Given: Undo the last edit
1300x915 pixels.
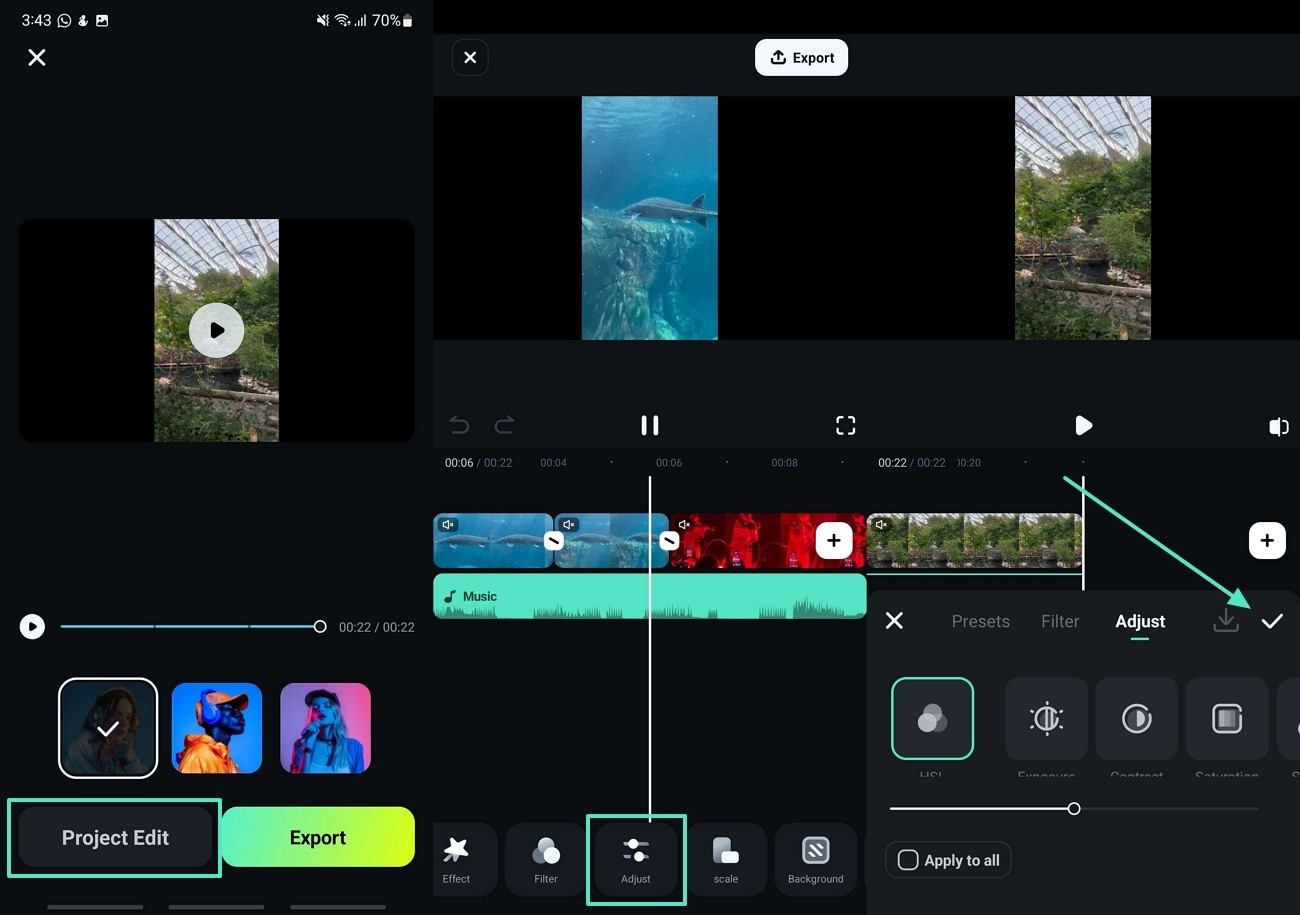Looking at the screenshot, I should click(459, 426).
